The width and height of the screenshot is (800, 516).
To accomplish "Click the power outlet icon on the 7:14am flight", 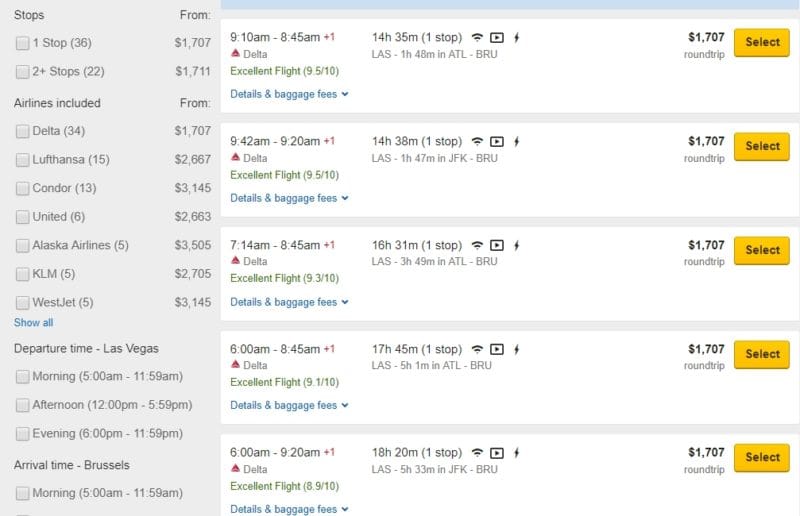I will (x=516, y=245).
